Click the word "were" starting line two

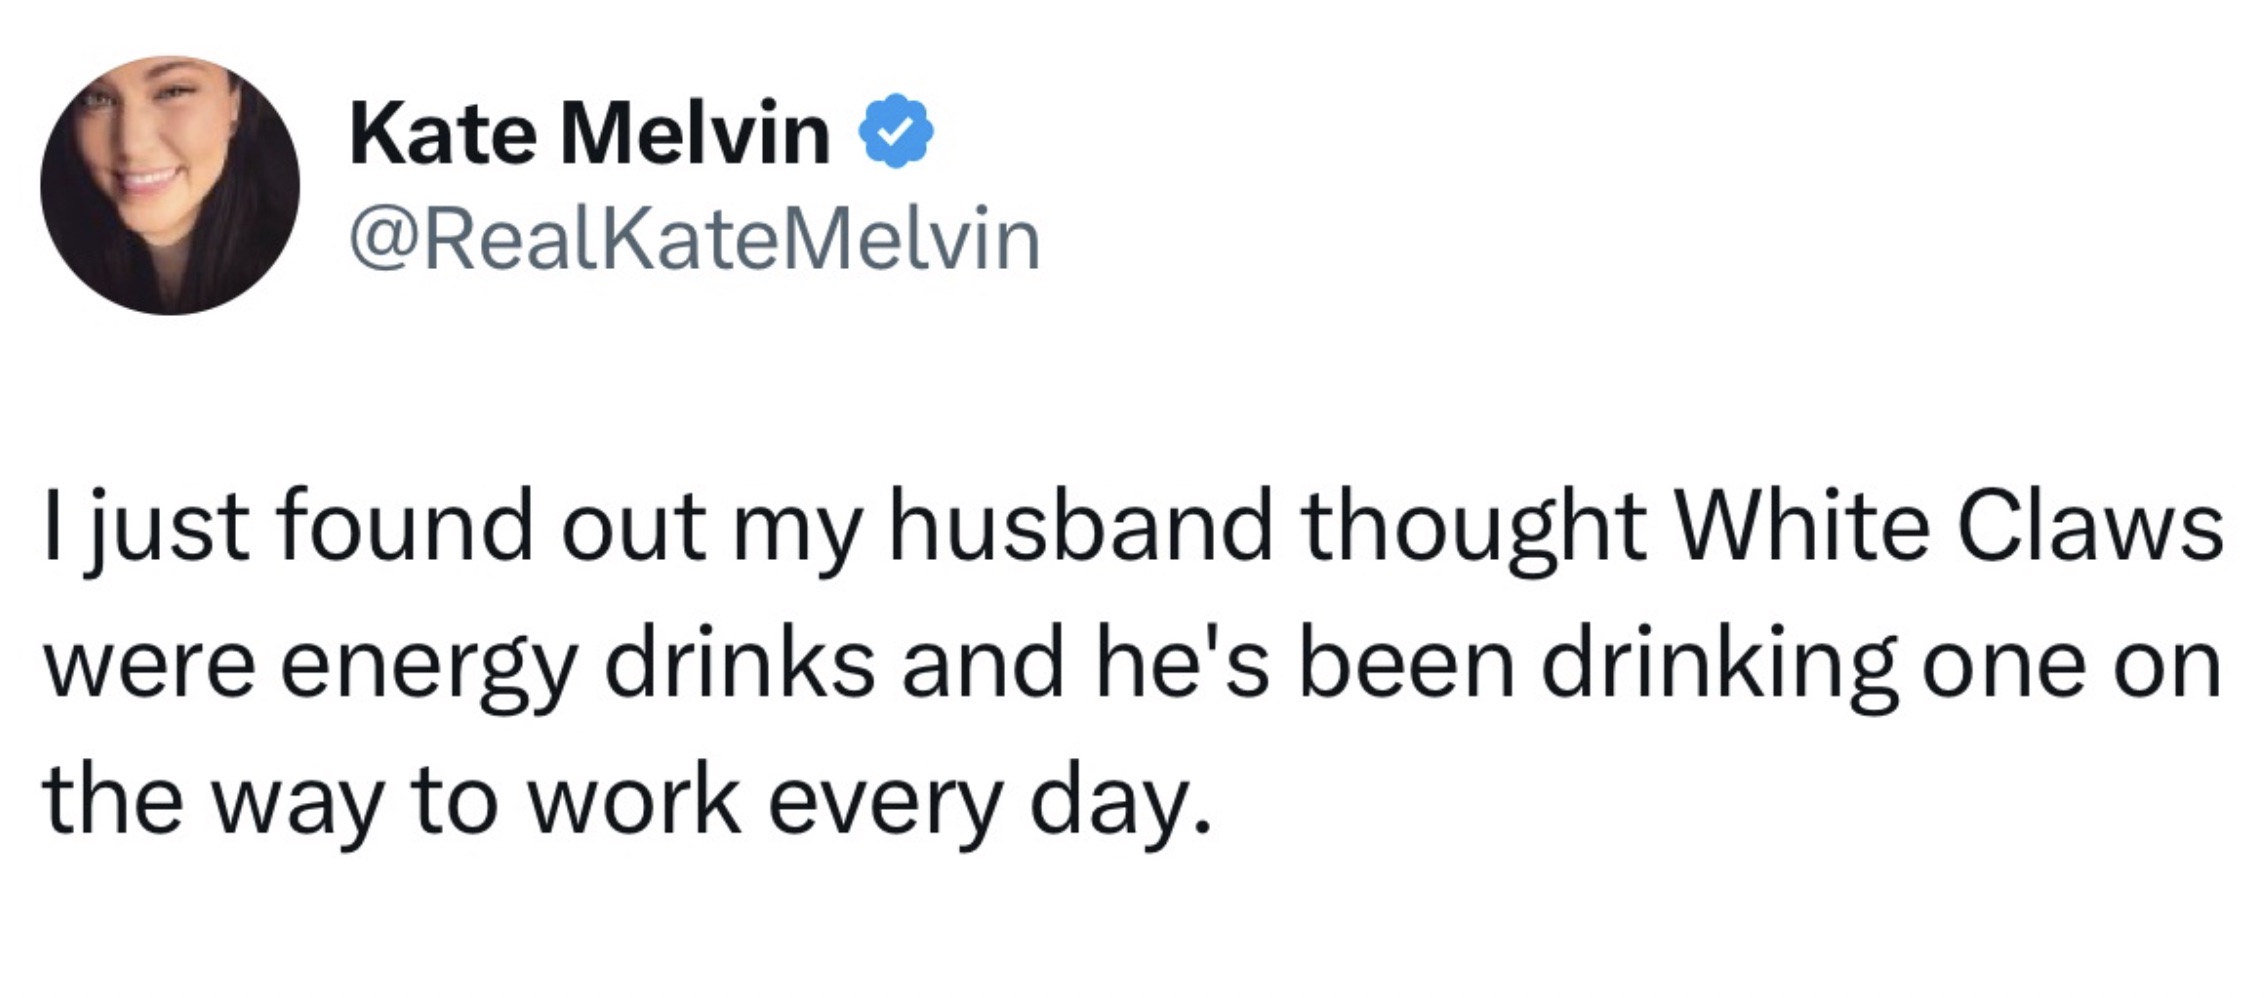point(149,666)
